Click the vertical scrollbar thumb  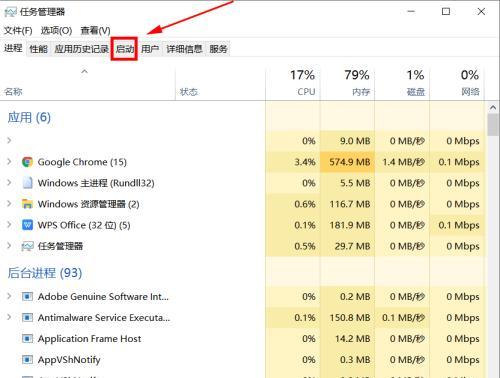pyautogui.click(x=493, y=125)
